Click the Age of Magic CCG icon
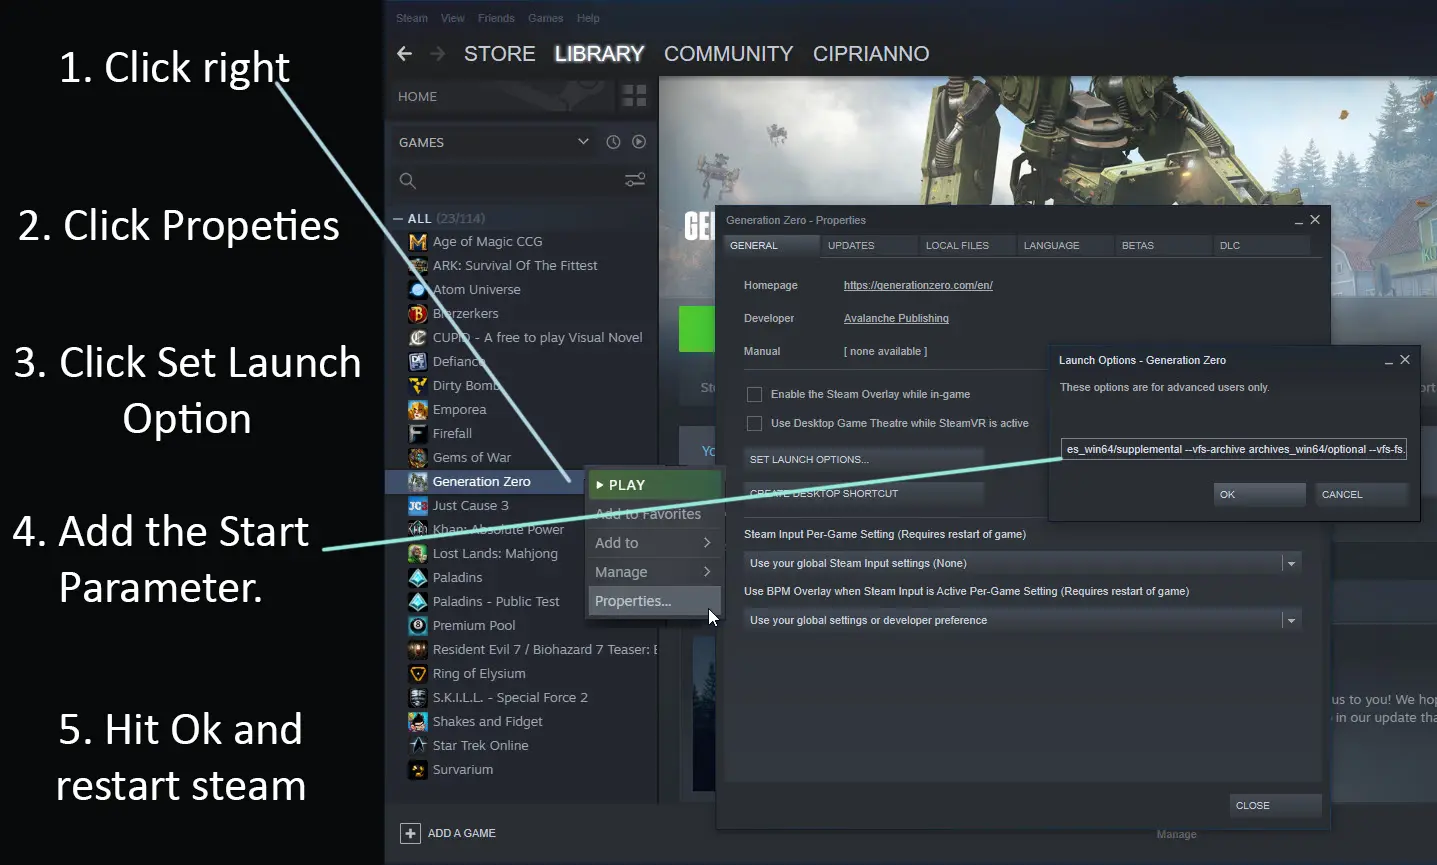 point(418,242)
